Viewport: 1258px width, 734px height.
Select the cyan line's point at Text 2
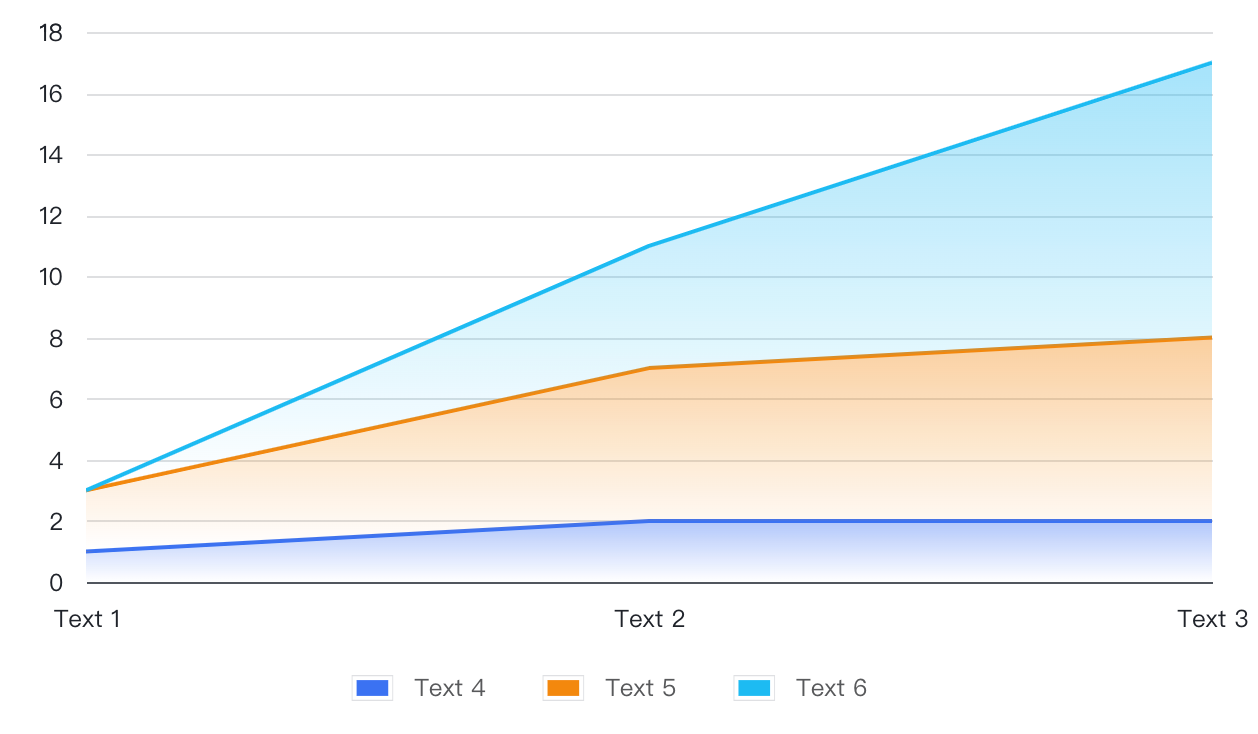650,246
